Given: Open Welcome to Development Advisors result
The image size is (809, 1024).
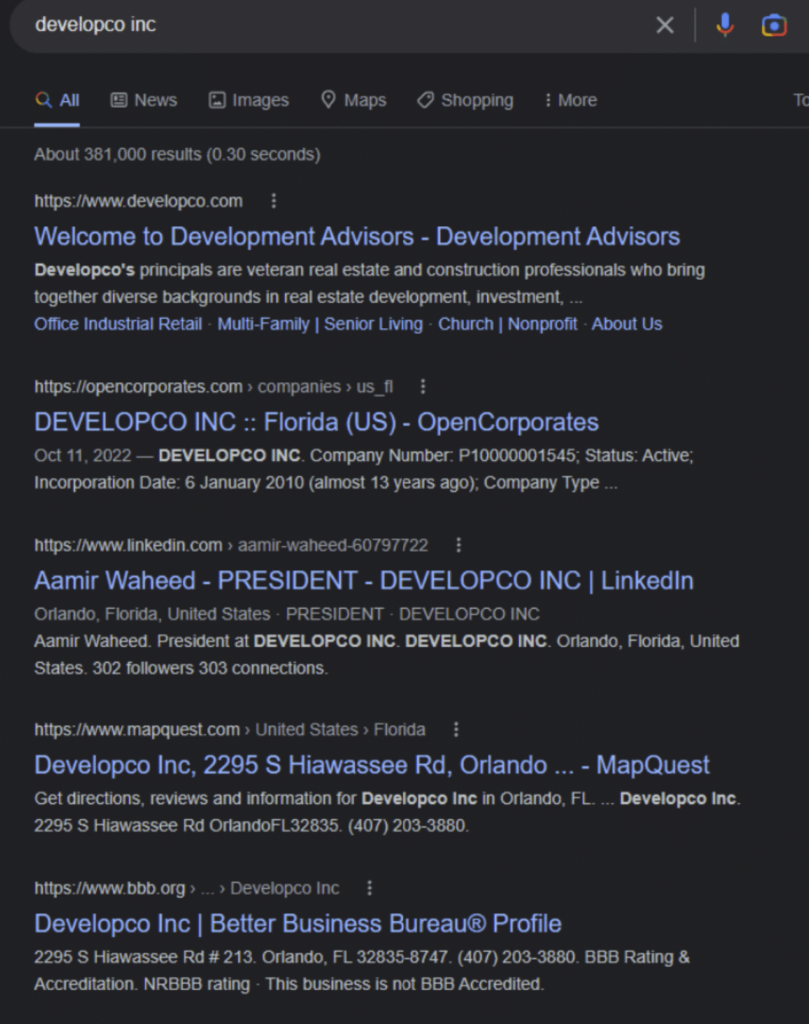Looking at the screenshot, I should coord(357,236).
